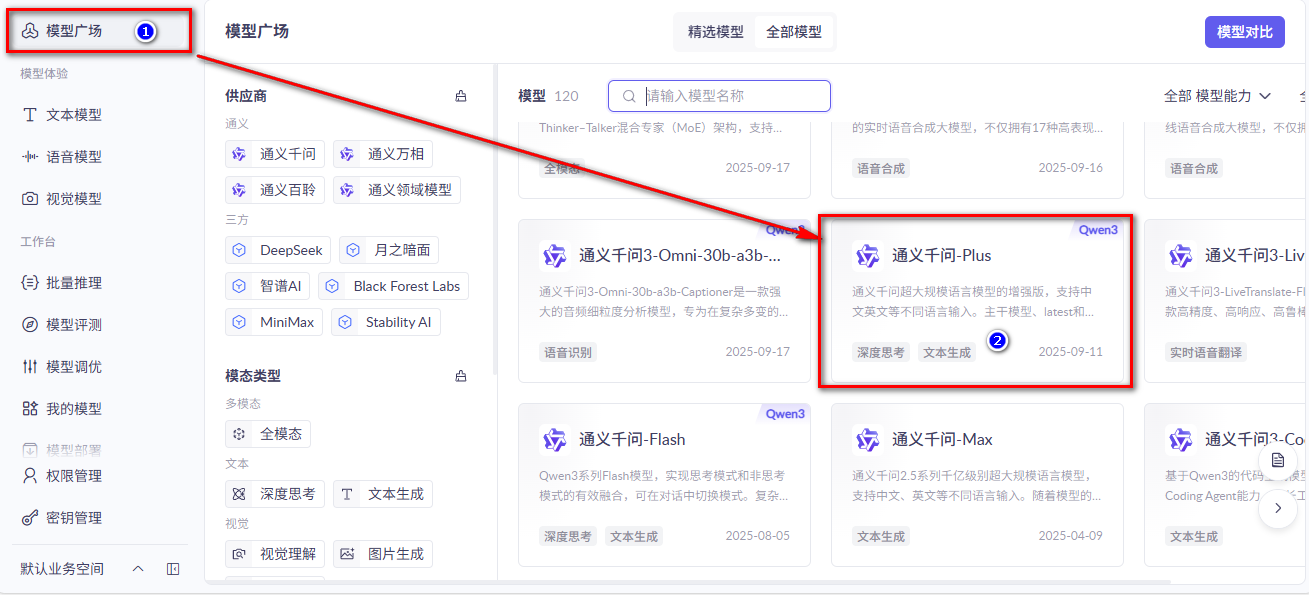Filter by 通义领域模型 provider
Viewport: 1309px width, 595px height.
click(397, 190)
